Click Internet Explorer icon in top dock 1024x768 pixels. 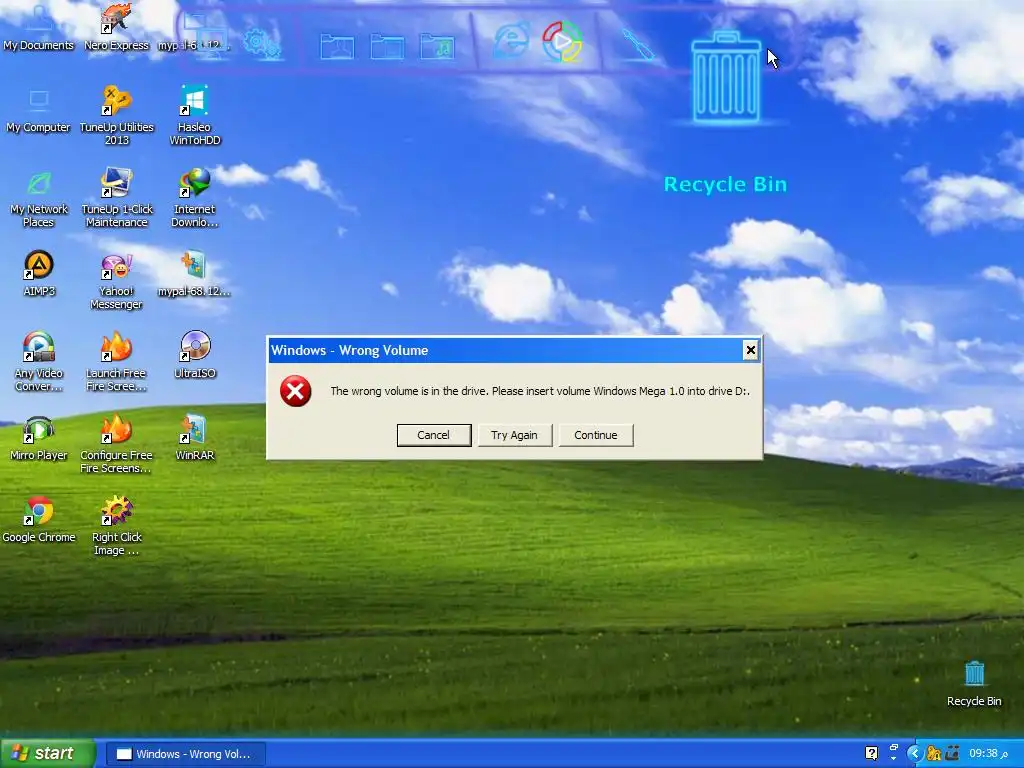pos(511,41)
